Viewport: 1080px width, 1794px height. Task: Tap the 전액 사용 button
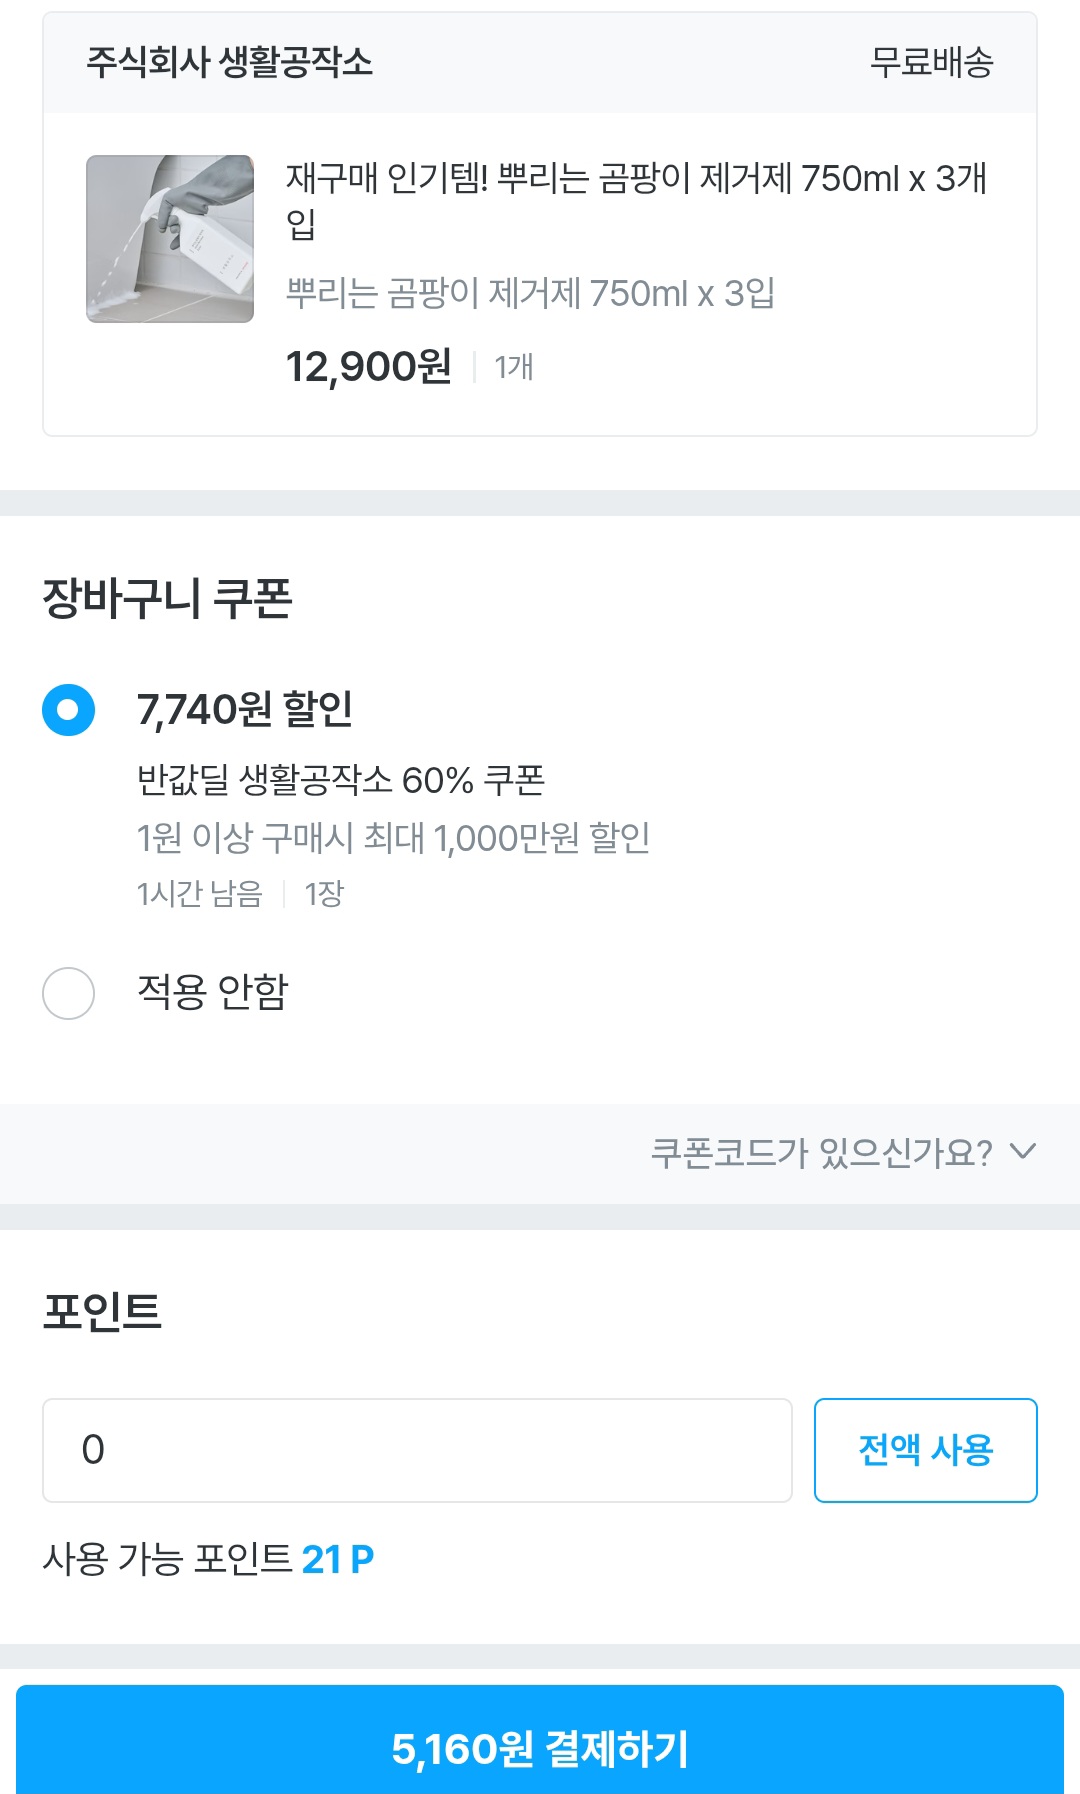click(x=925, y=1450)
